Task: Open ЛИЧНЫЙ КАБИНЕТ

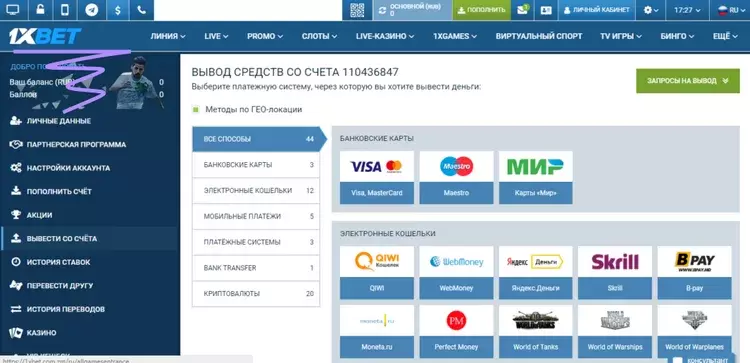Action: tap(596, 10)
